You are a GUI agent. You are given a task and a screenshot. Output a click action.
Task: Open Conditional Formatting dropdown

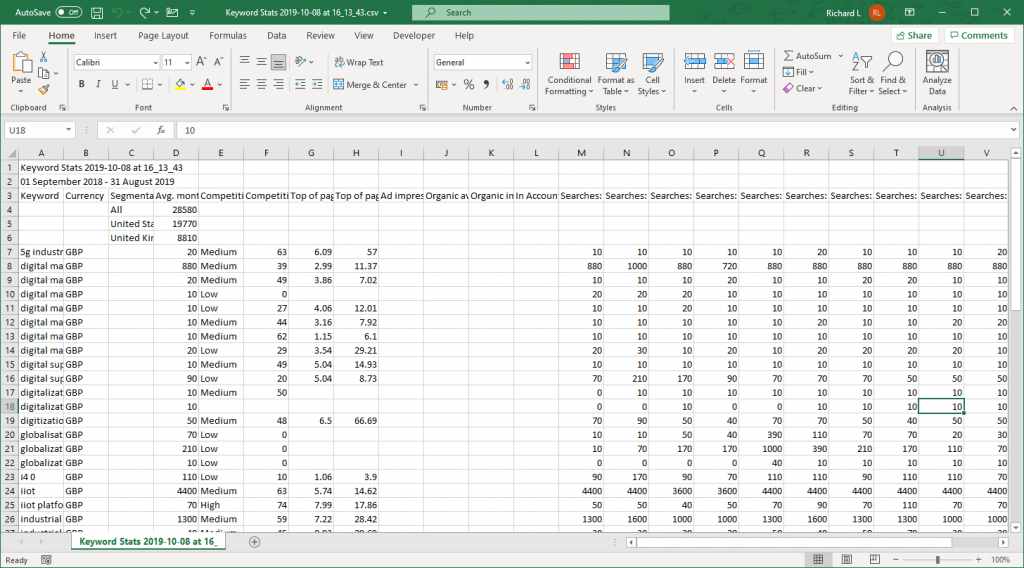point(569,74)
